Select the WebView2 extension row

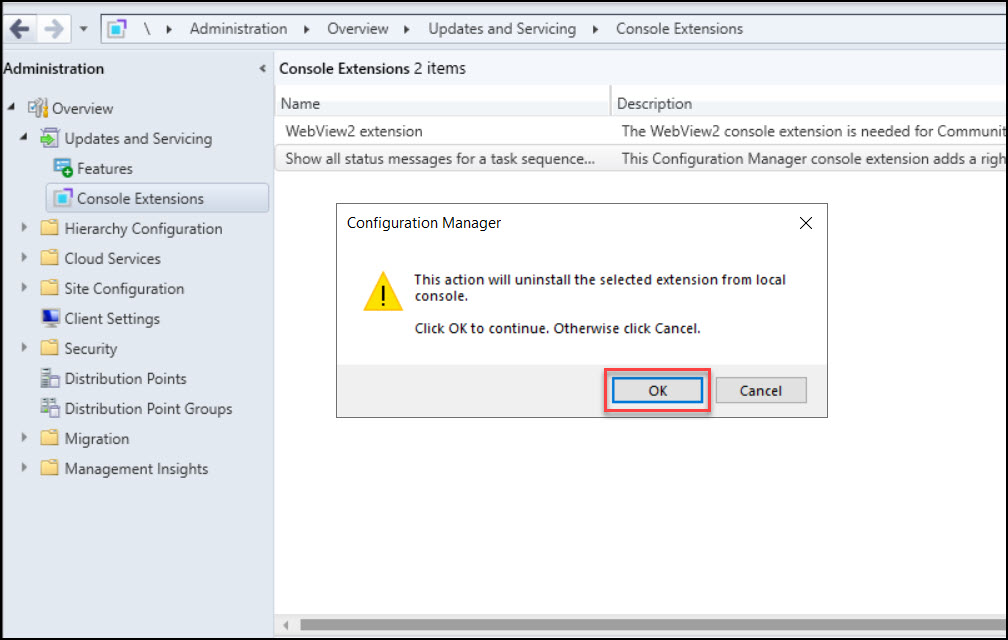pyautogui.click(x=640, y=131)
